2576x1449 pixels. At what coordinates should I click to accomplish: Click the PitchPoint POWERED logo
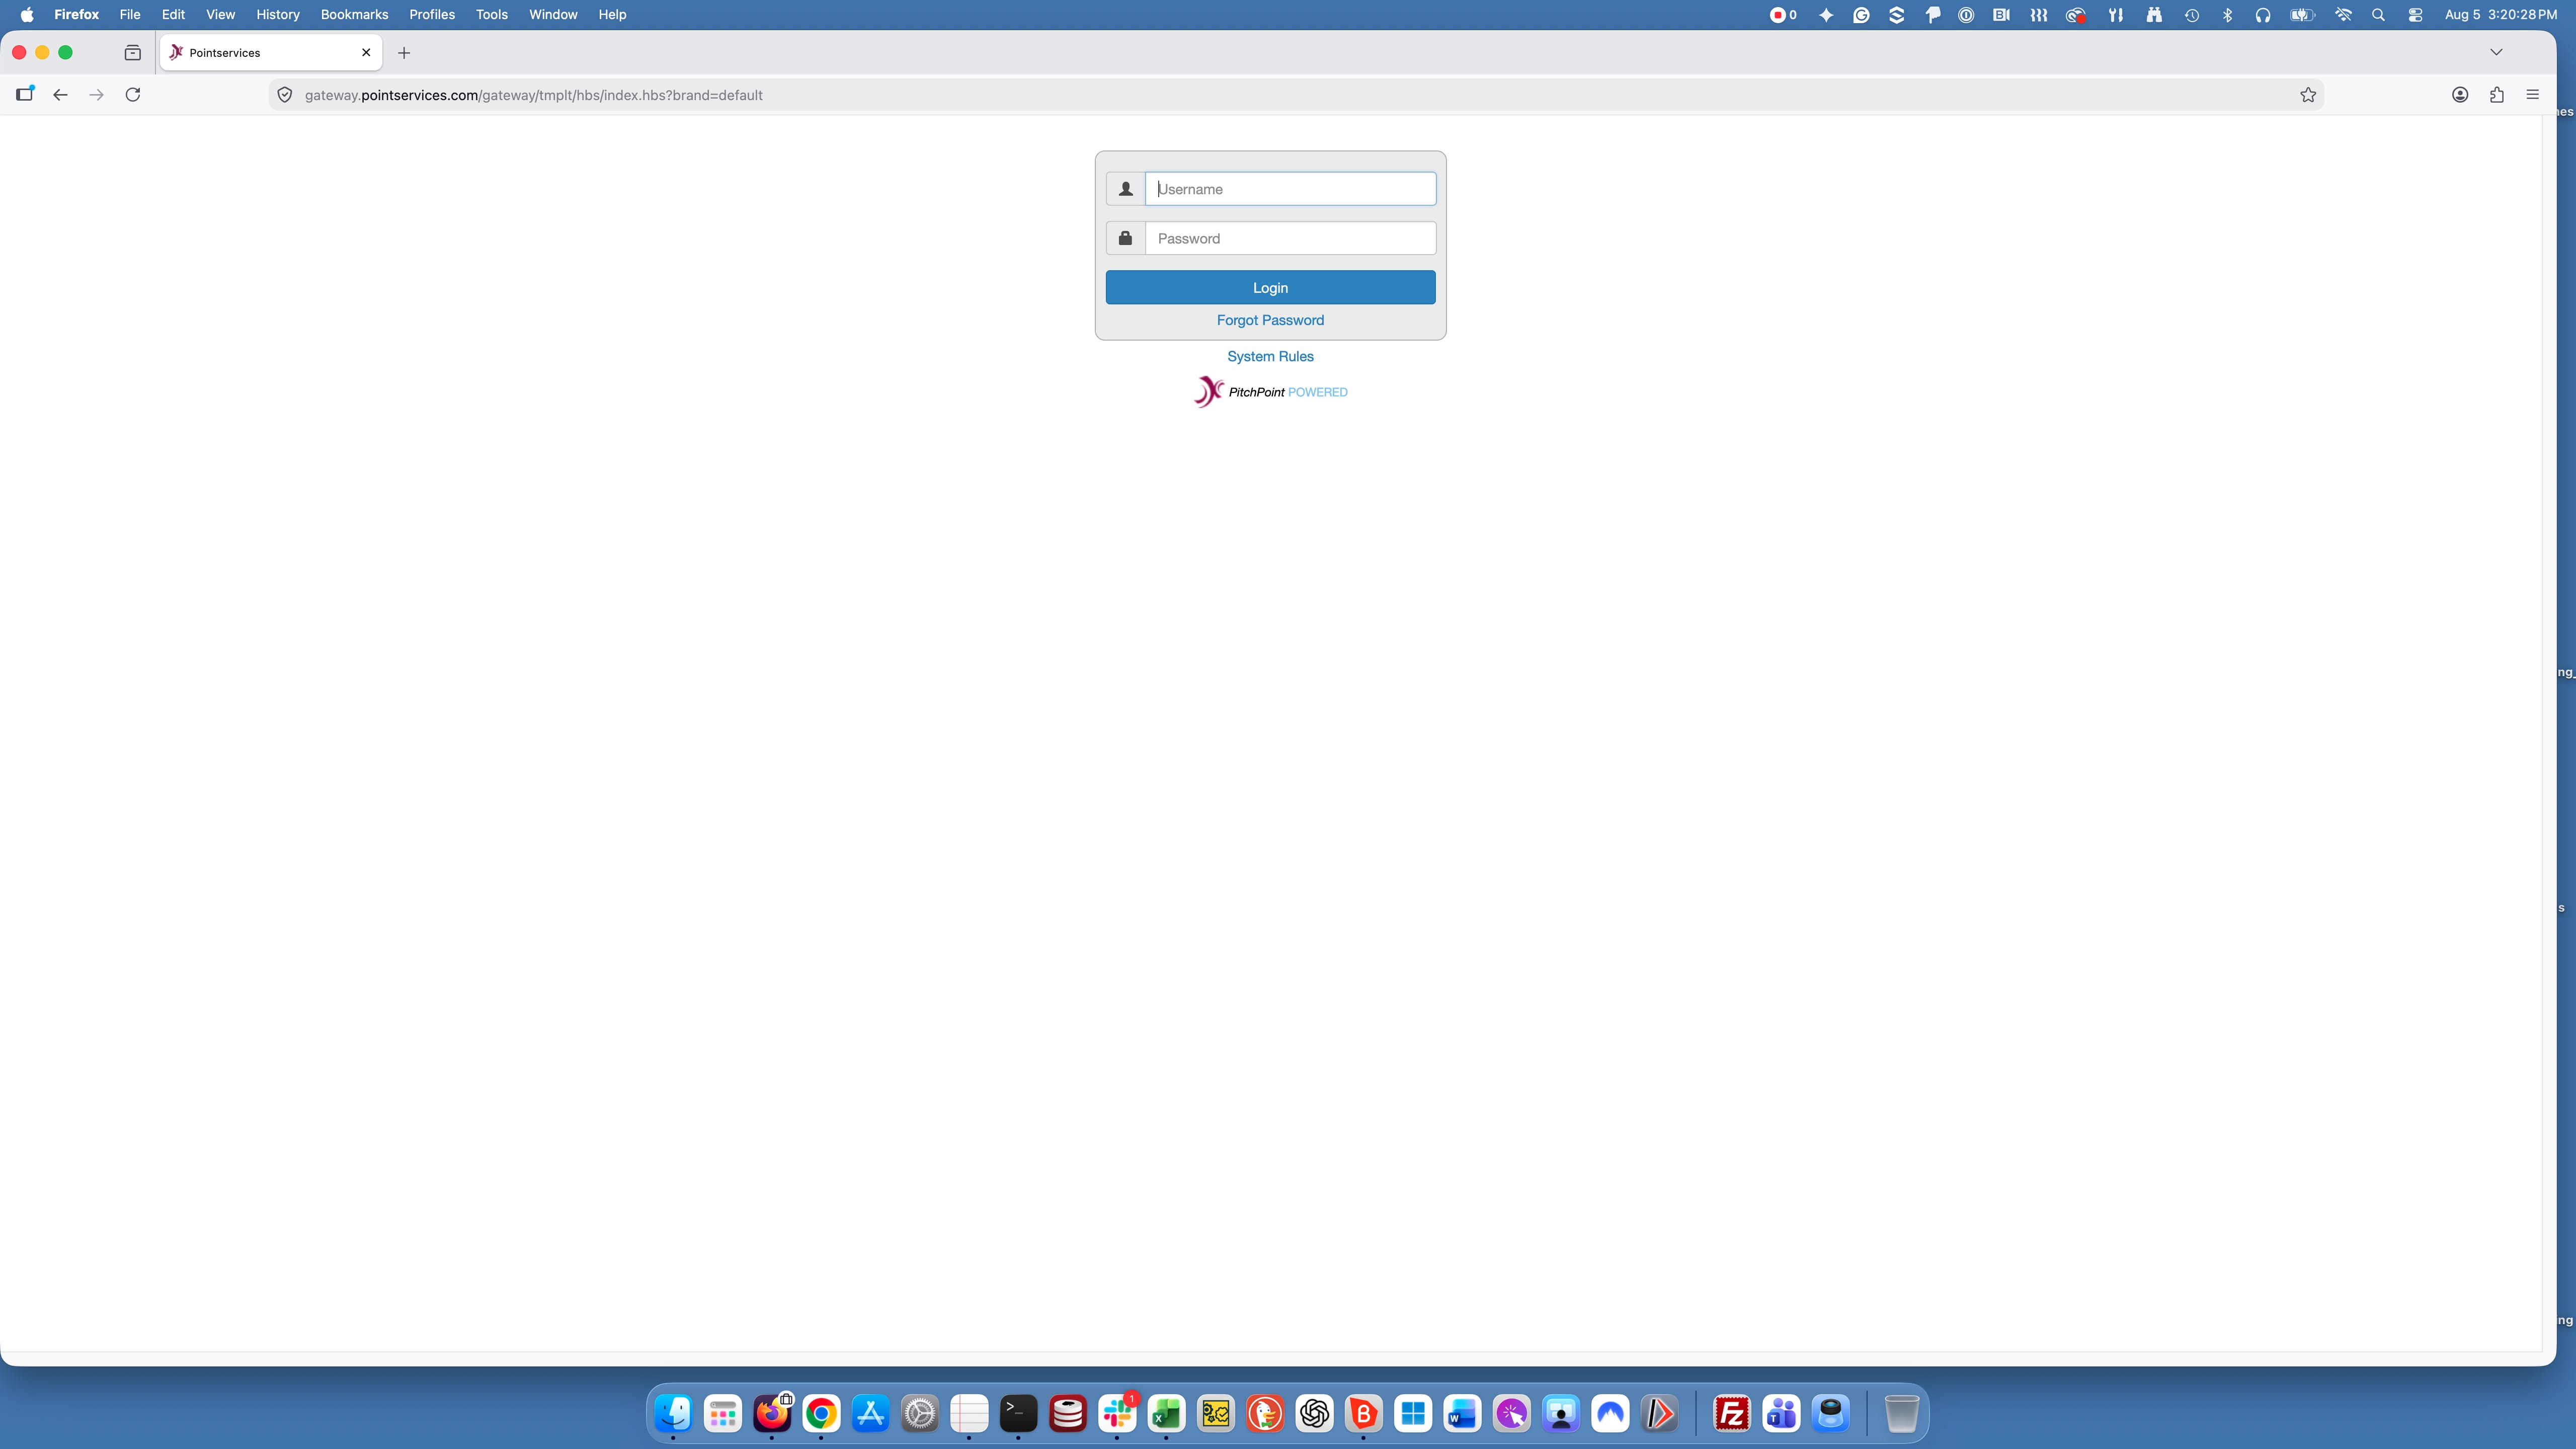point(1270,392)
